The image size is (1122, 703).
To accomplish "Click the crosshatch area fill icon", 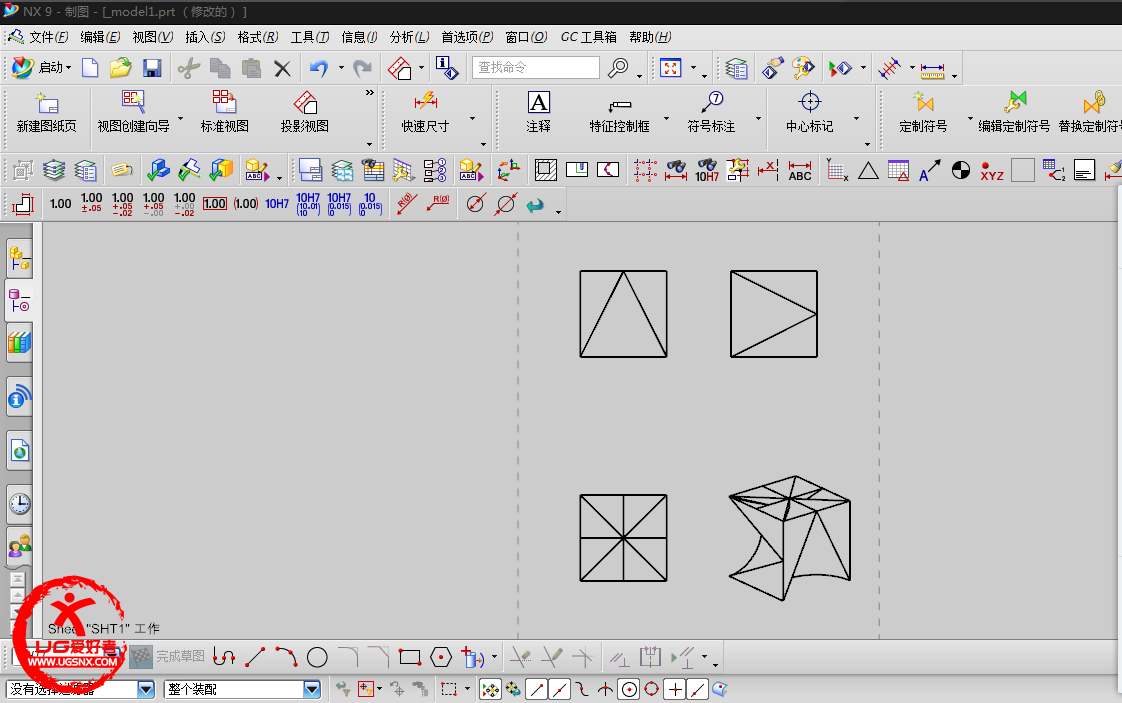I will click(546, 170).
